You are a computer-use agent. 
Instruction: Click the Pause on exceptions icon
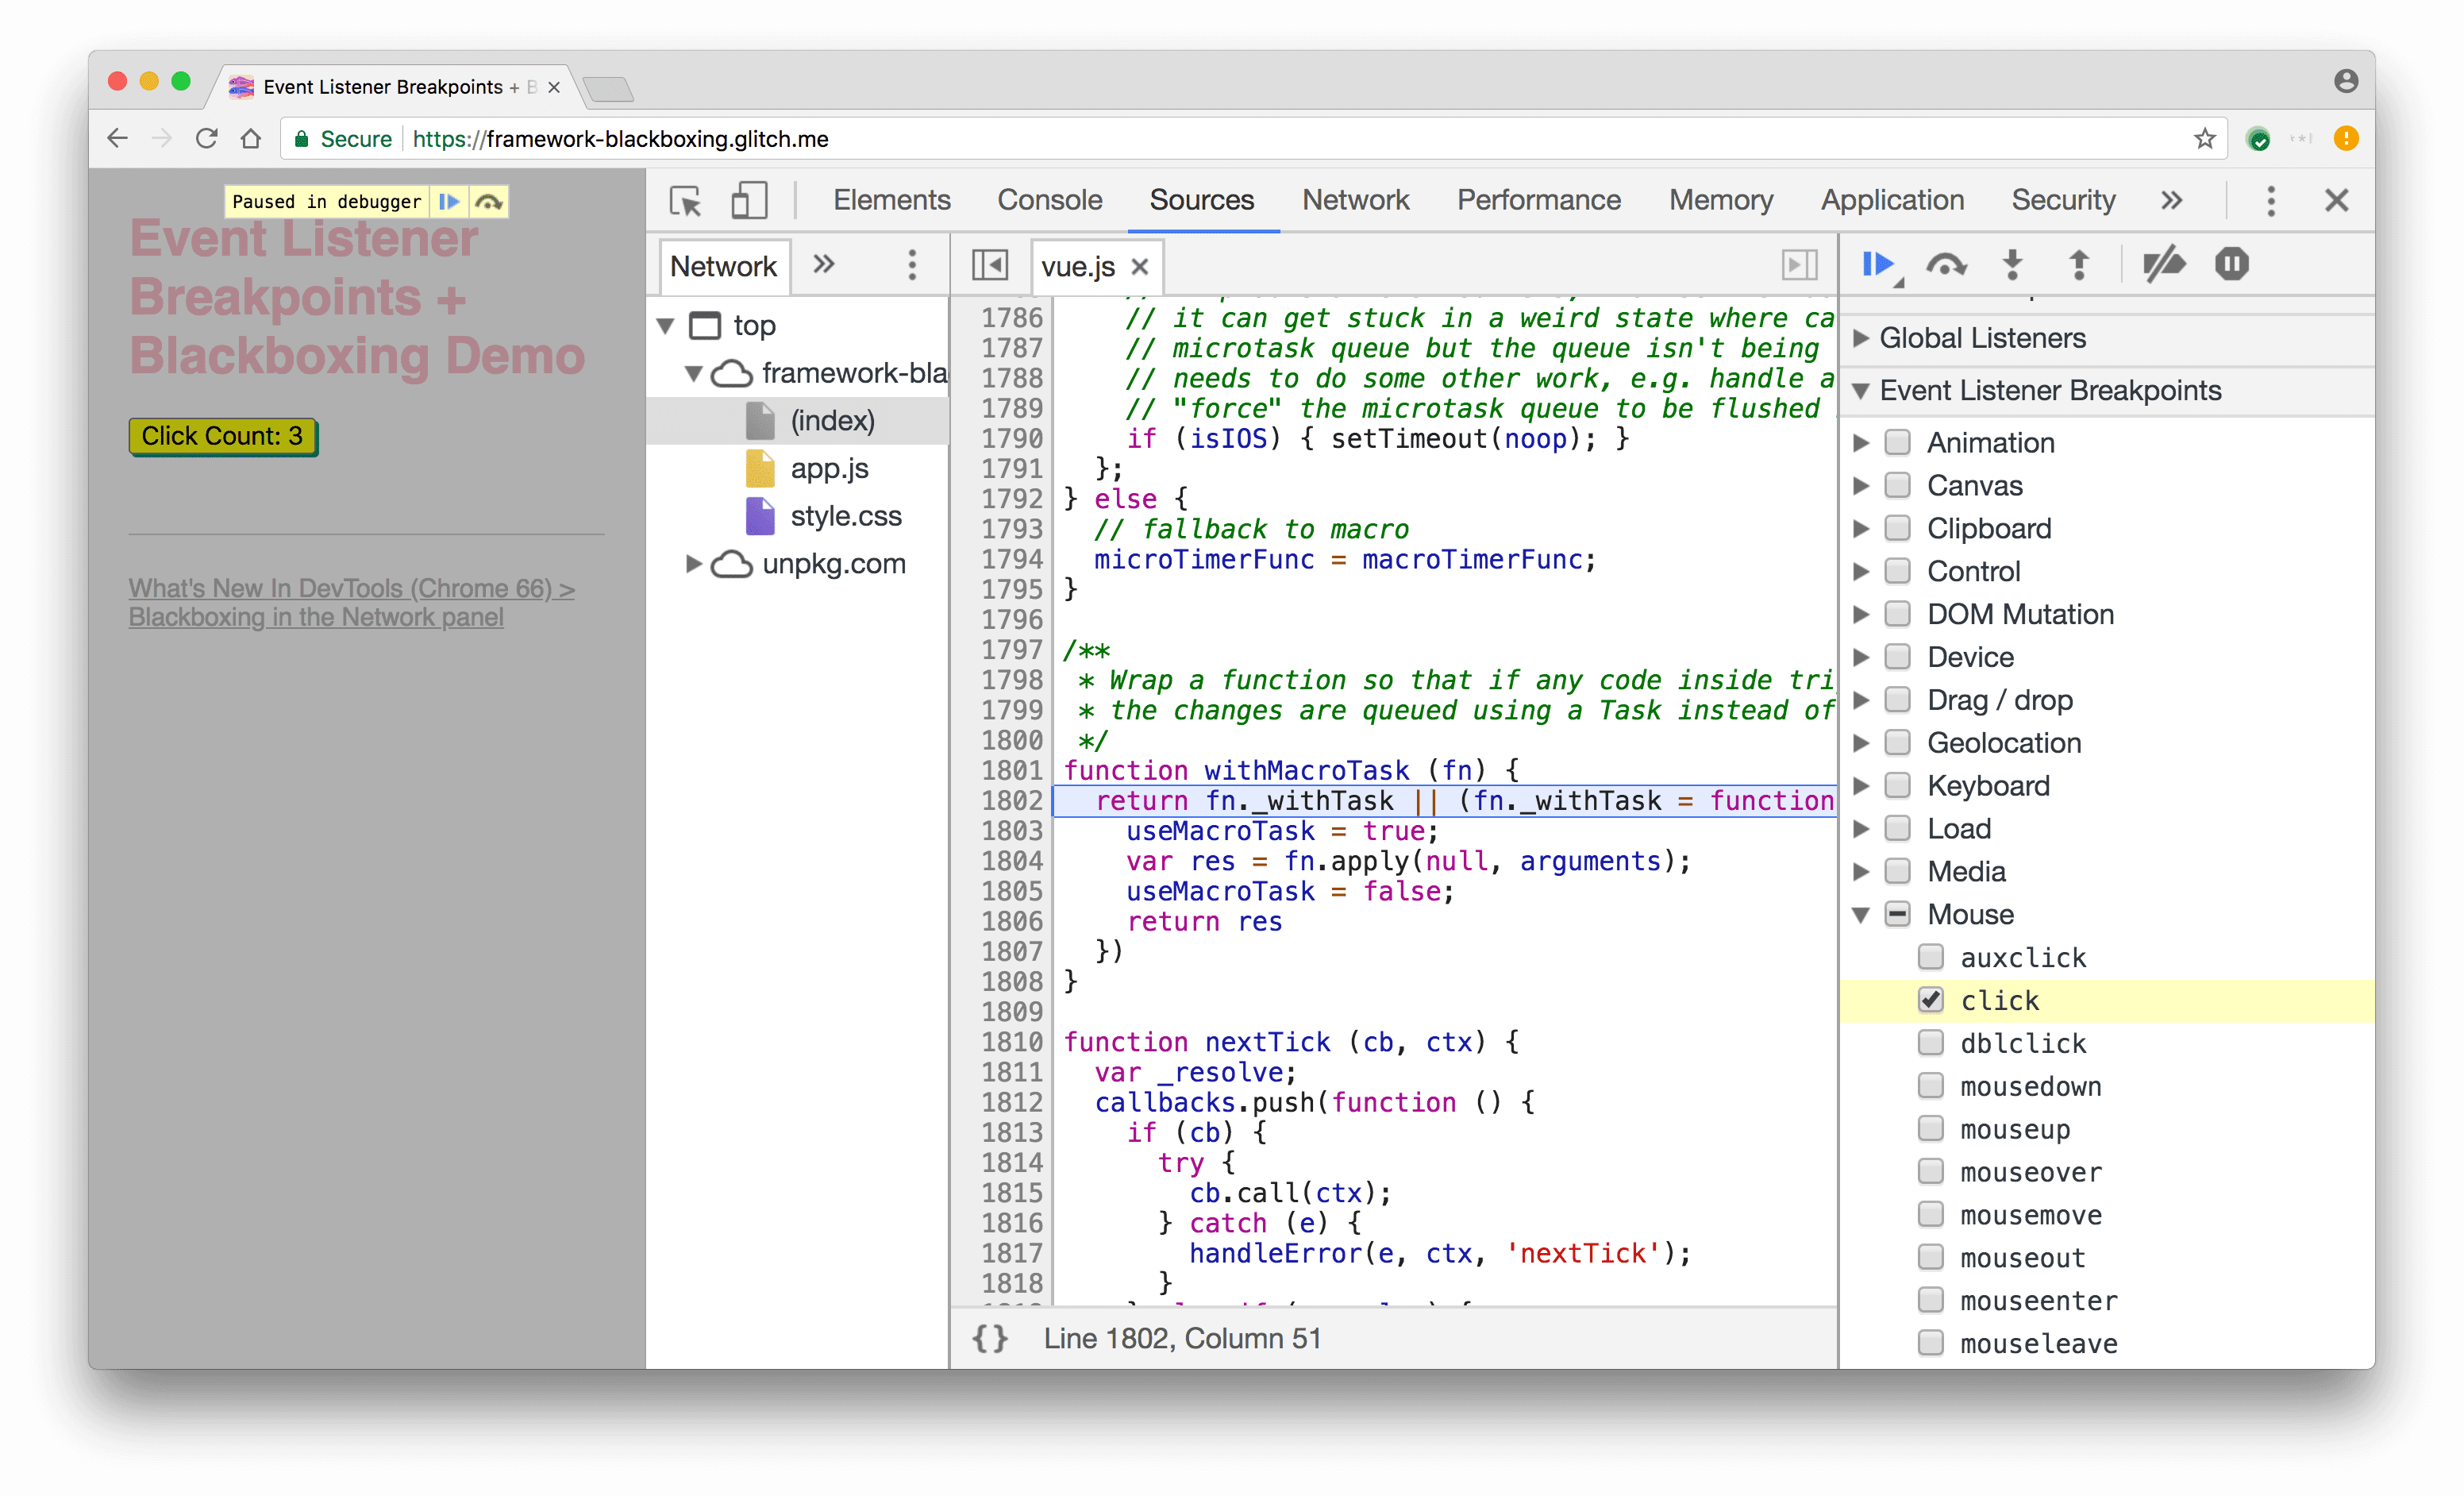click(2231, 264)
